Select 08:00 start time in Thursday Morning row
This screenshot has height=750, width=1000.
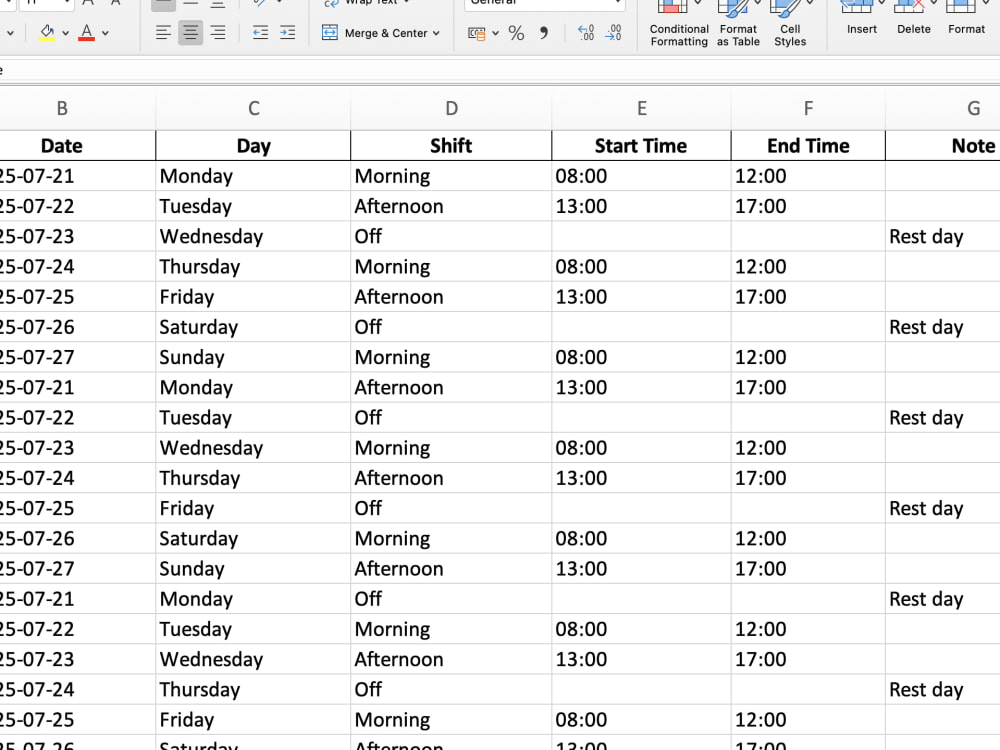642,267
